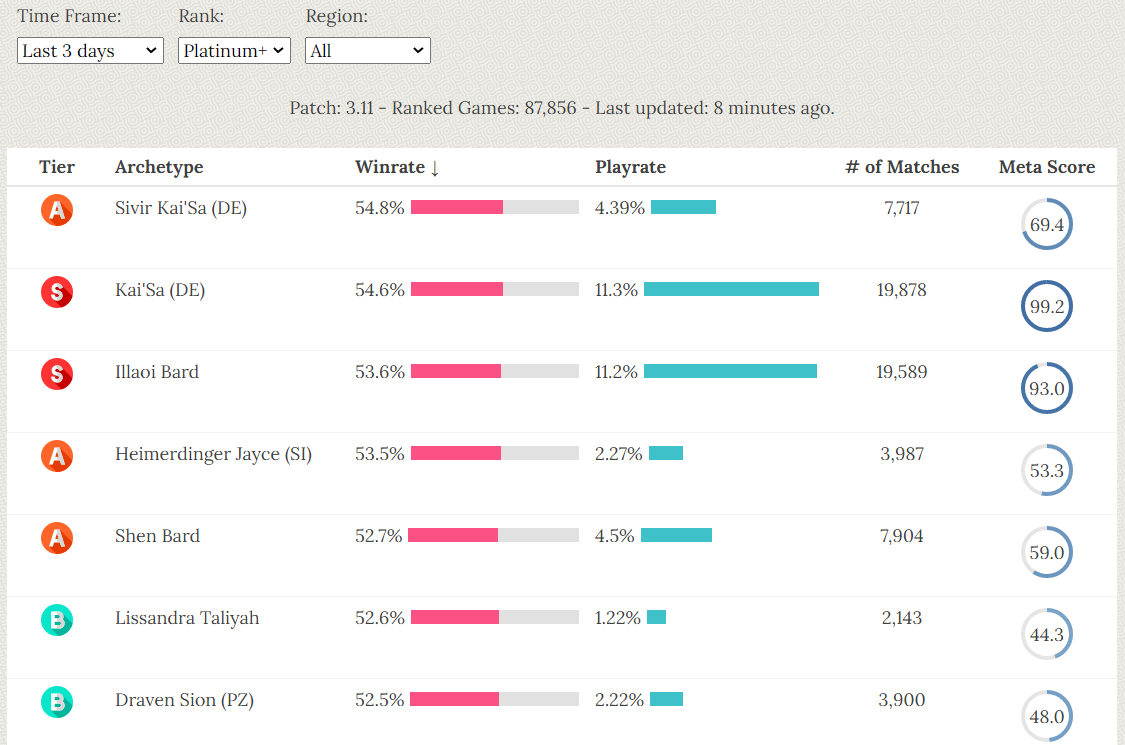Viewport: 1125px width, 745px height.
Task: Open the Region dropdown set to All
Action: [367, 51]
